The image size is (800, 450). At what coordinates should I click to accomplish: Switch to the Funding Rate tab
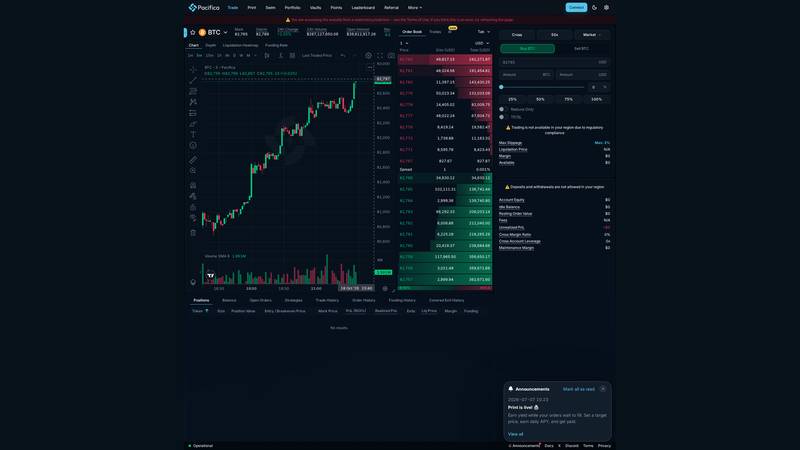277,45
